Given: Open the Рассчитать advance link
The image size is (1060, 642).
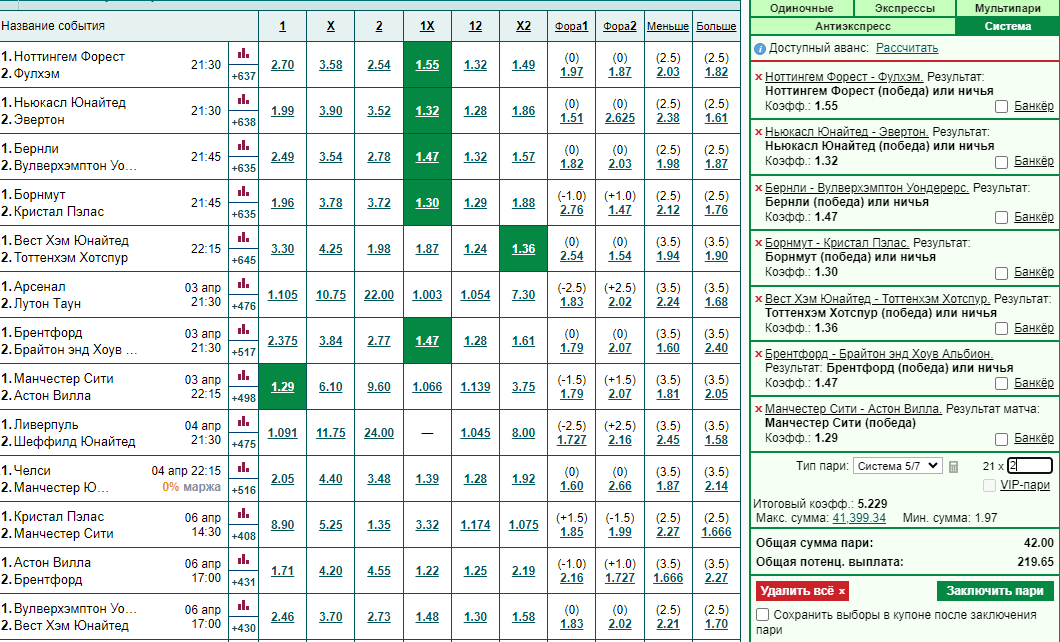Looking at the screenshot, I should 907,48.
